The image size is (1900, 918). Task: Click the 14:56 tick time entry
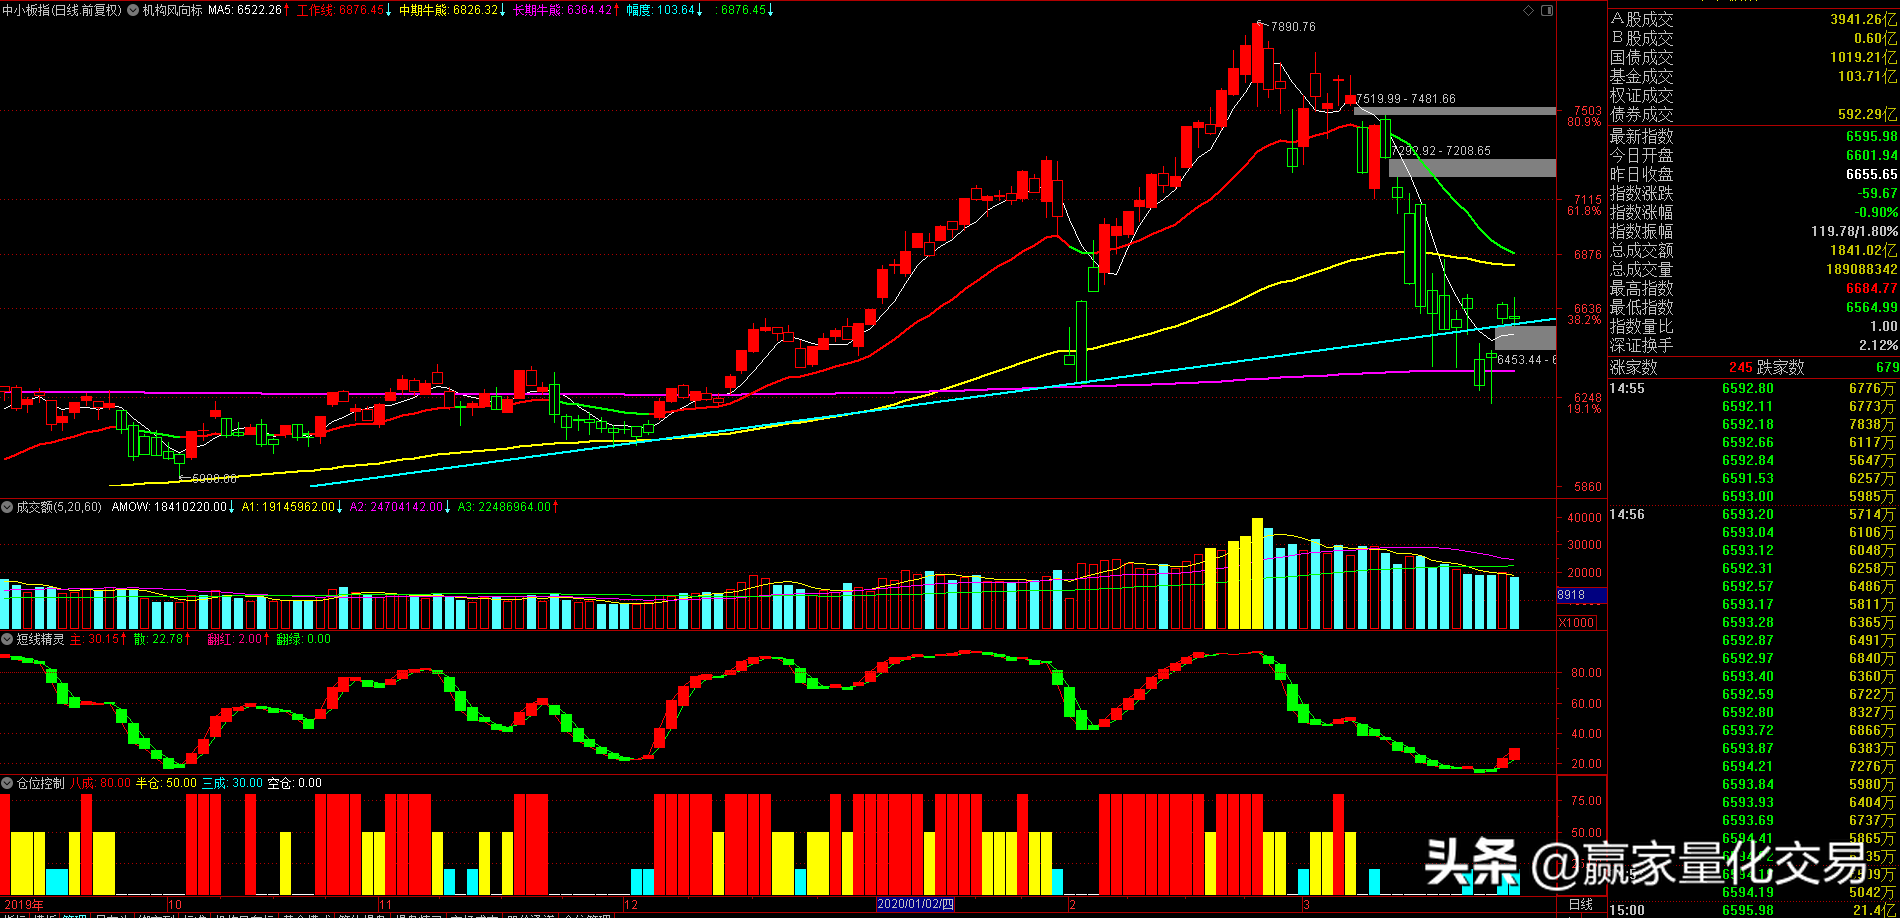1628,514
